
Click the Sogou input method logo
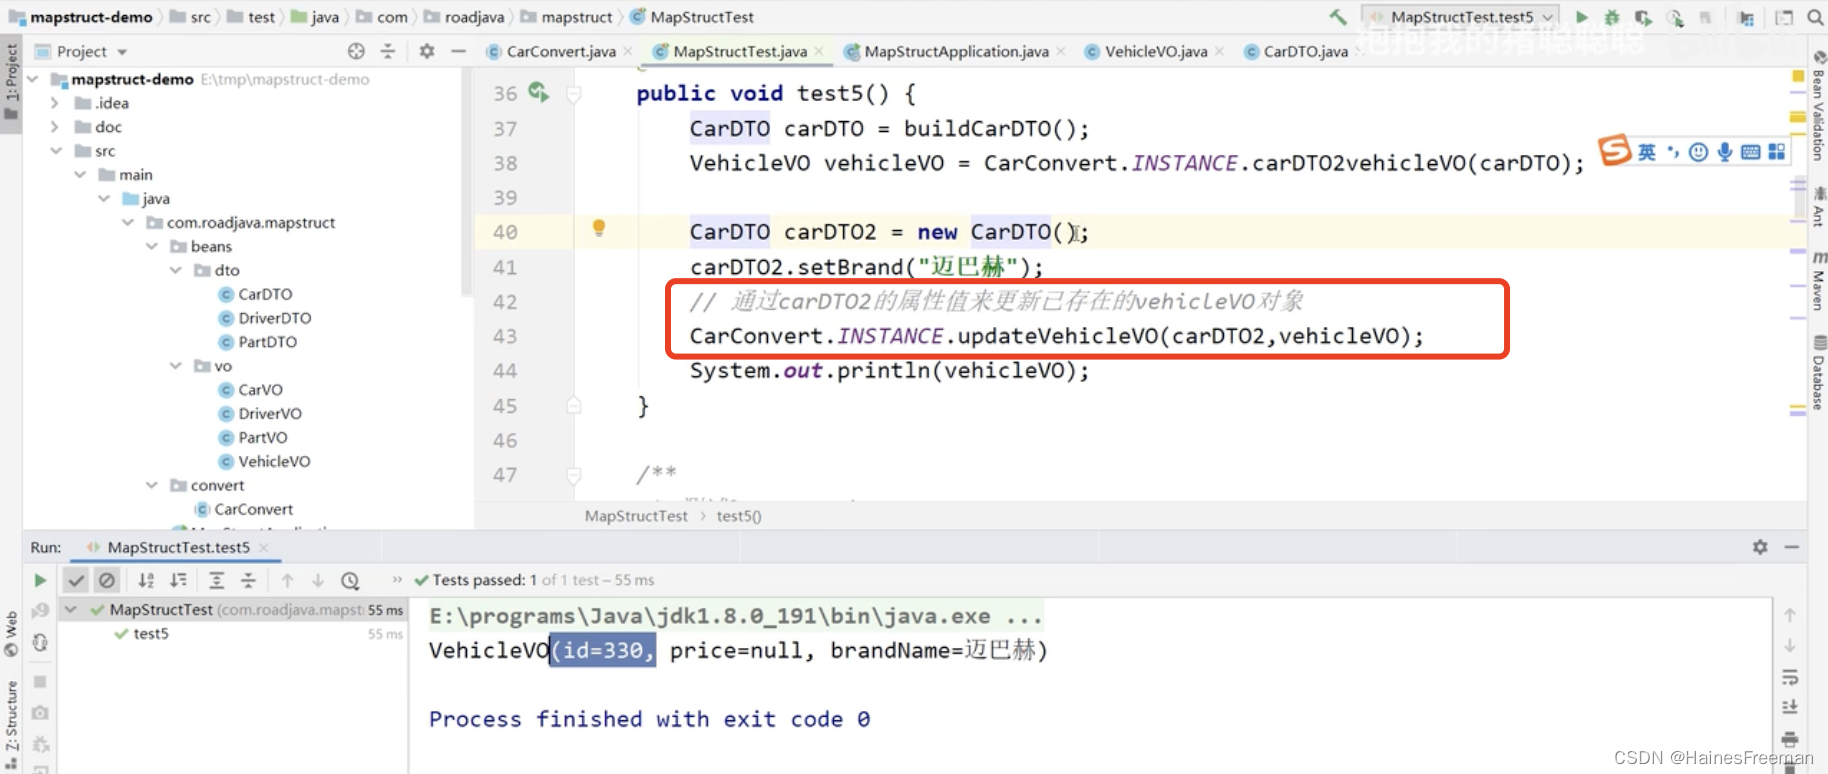(1614, 151)
